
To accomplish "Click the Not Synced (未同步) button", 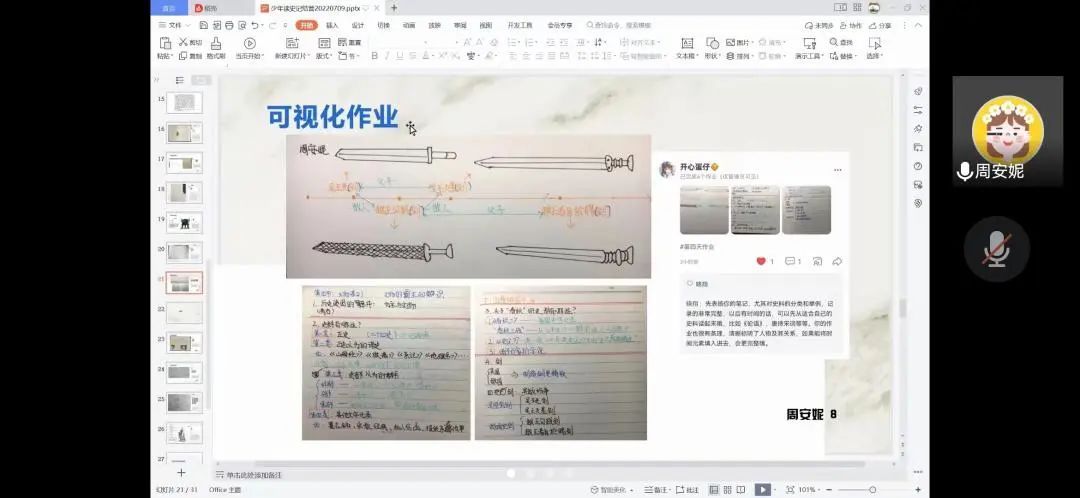I will click(819, 25).
